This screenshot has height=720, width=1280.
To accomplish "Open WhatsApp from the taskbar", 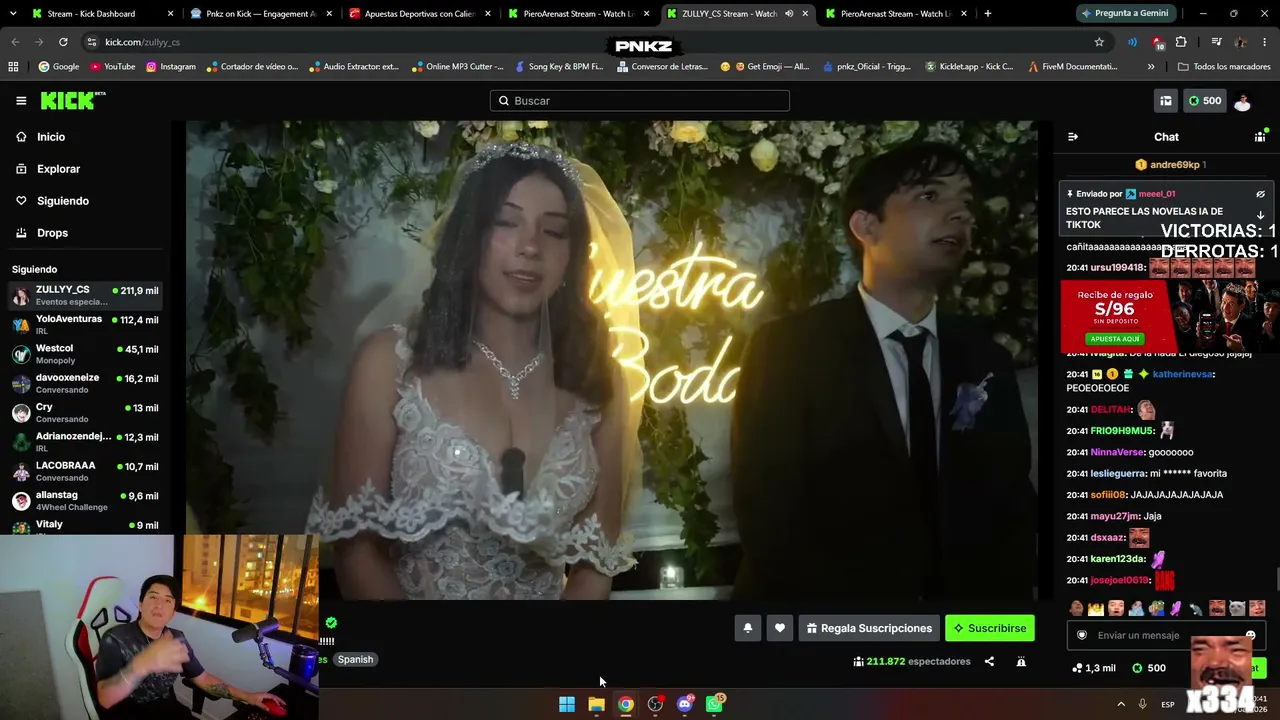I will pos(714,704).
